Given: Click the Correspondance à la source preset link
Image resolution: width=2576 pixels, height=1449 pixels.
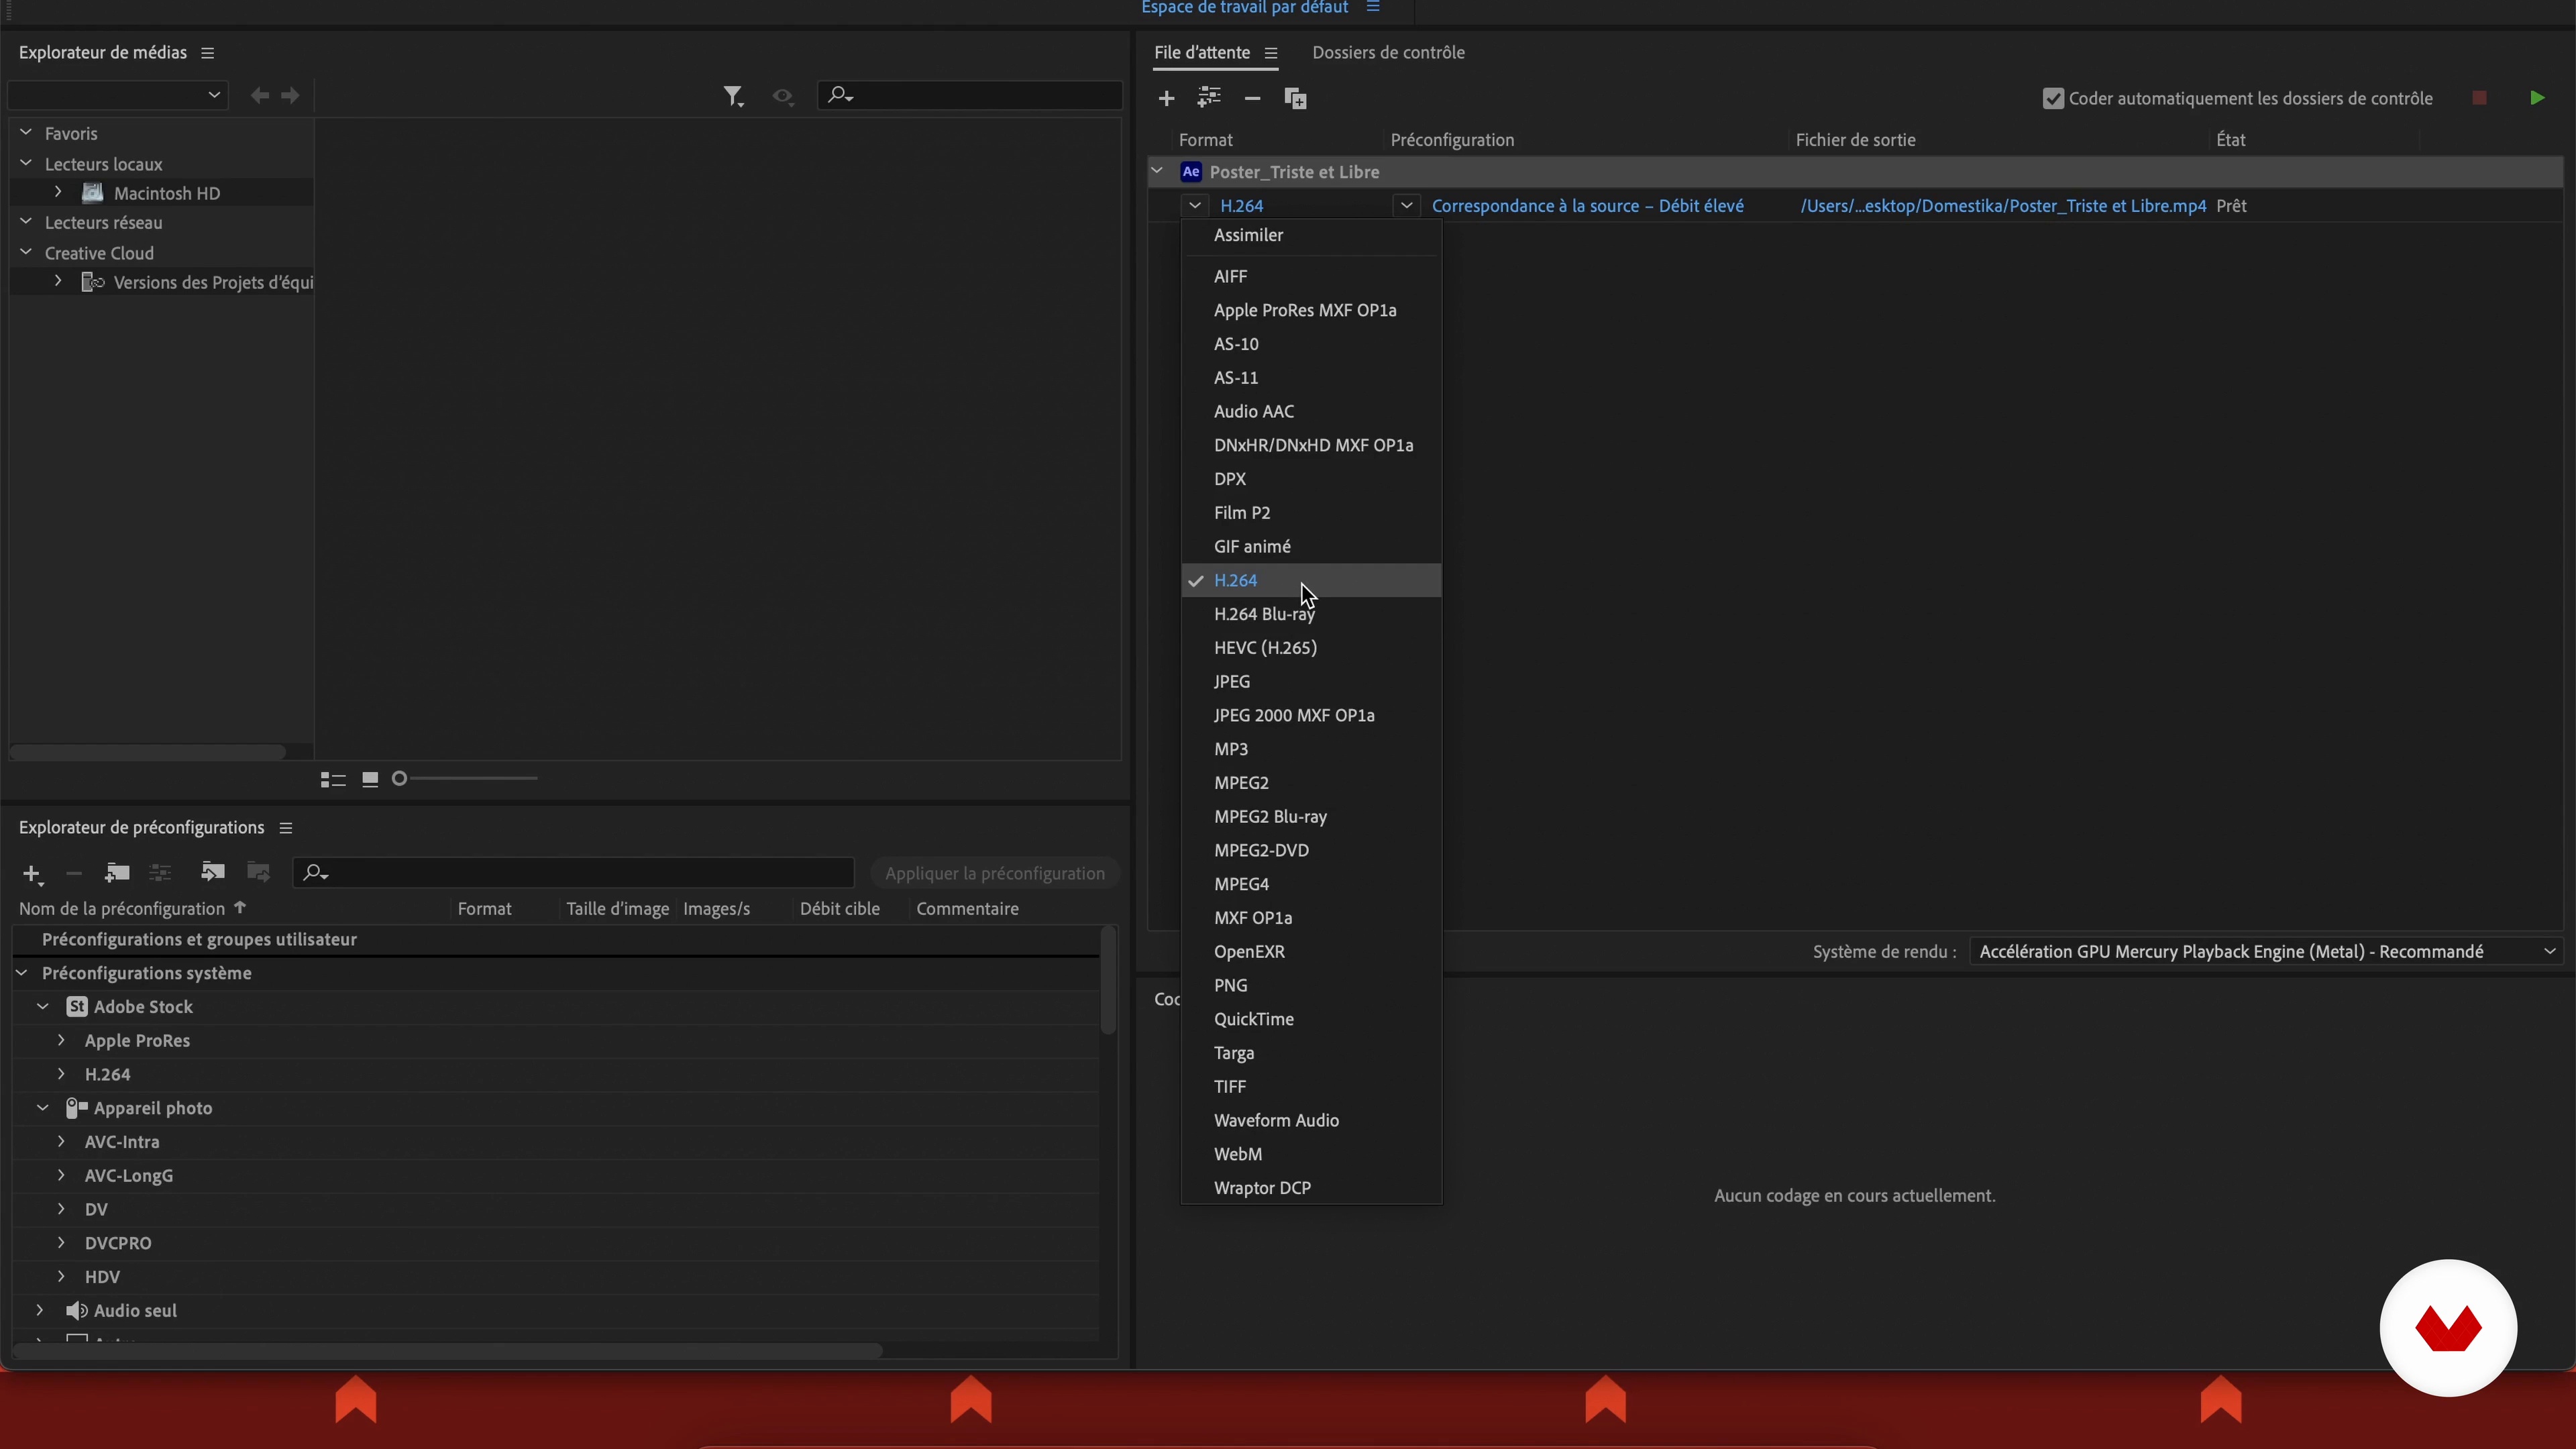Looking at the screenshot, I should [x=1588, y=206].
